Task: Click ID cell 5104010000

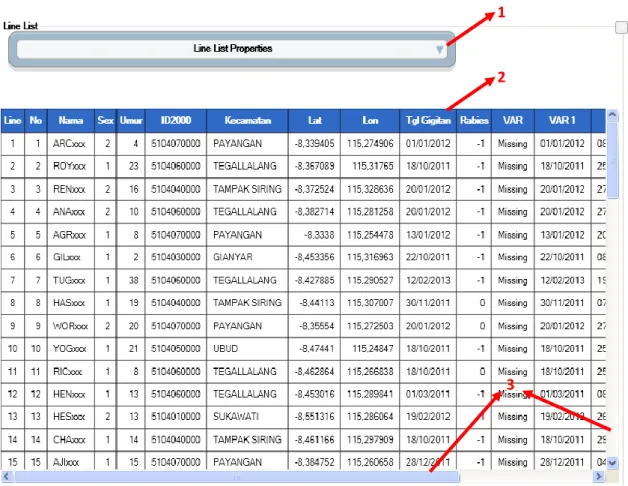Action: (176, 417)
